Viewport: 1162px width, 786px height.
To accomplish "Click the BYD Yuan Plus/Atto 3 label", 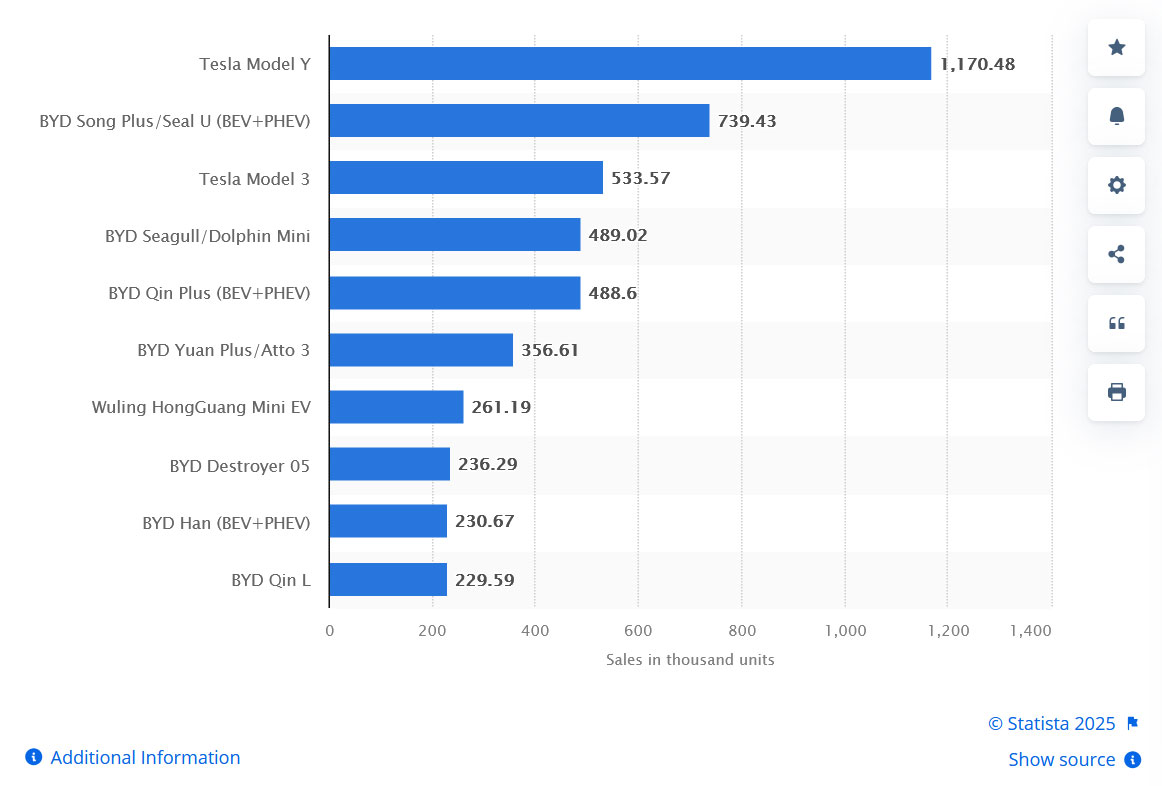I will tap(224, 350).
